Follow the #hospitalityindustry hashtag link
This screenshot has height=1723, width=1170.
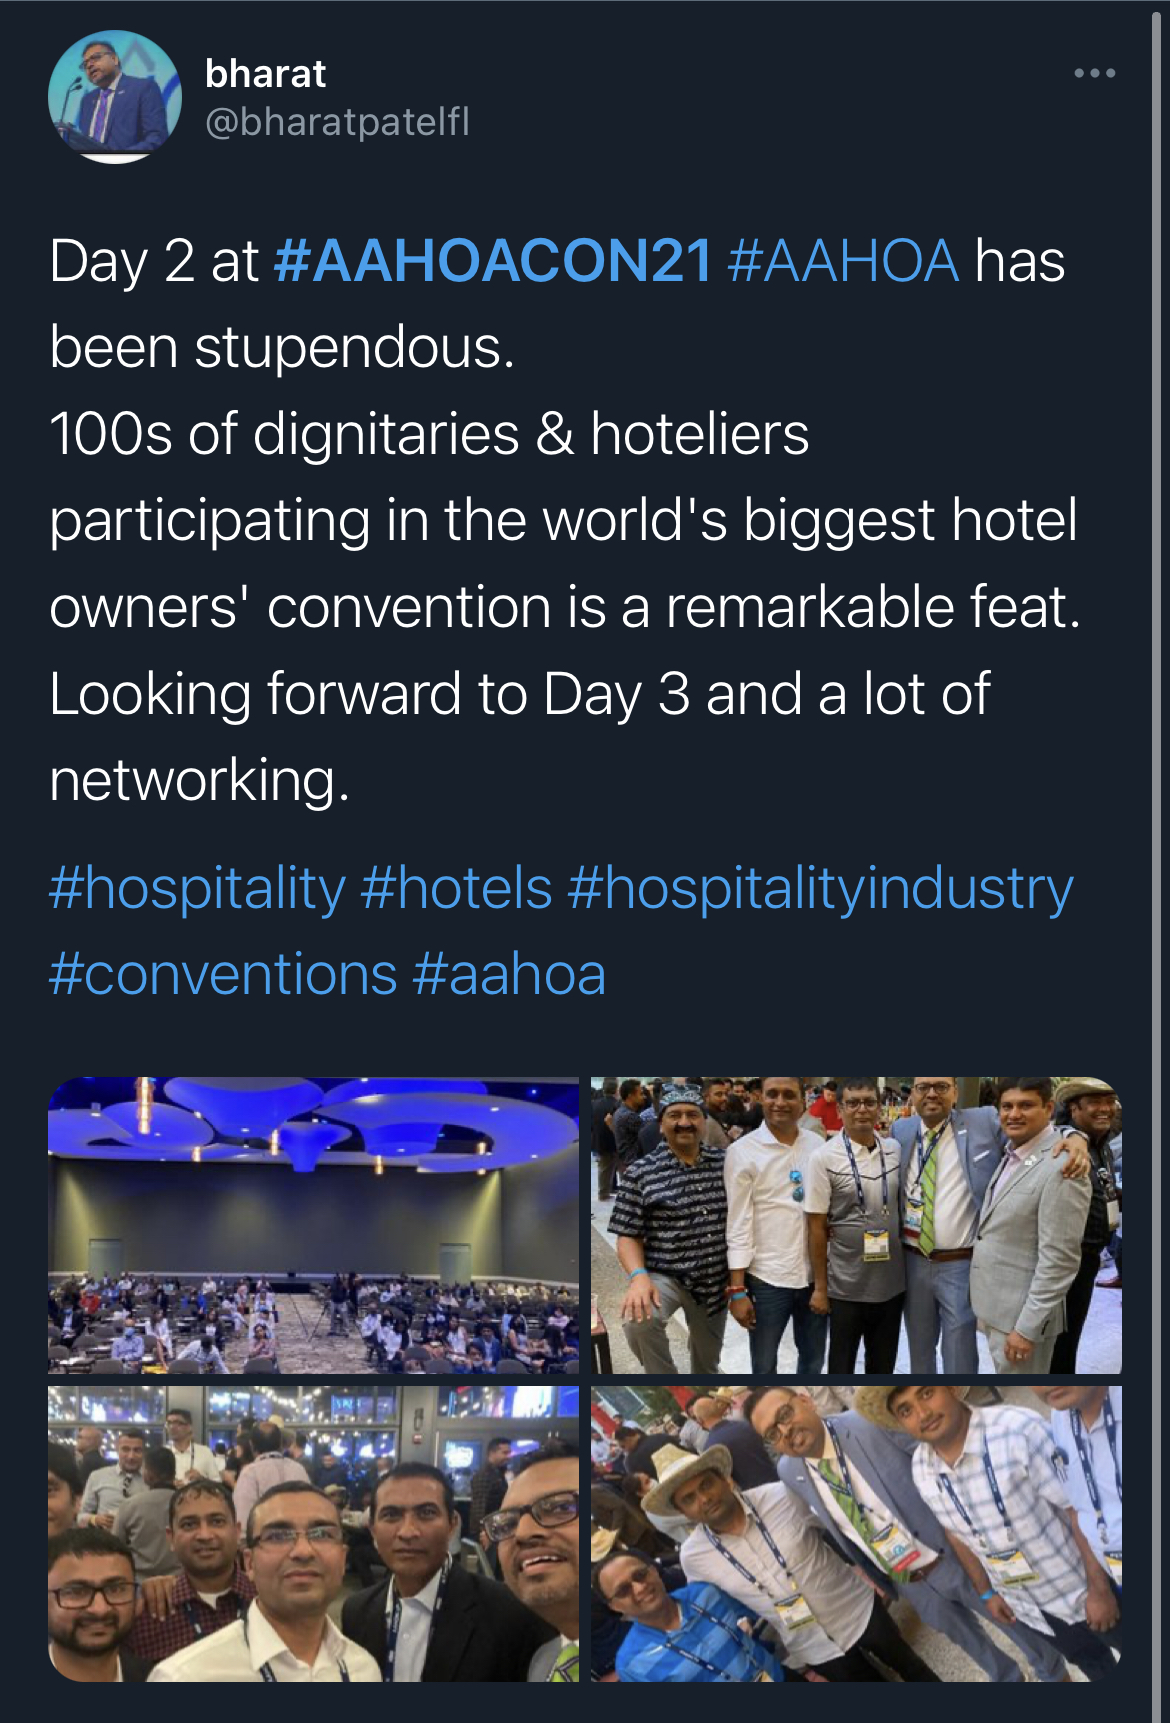click(820, 888)
